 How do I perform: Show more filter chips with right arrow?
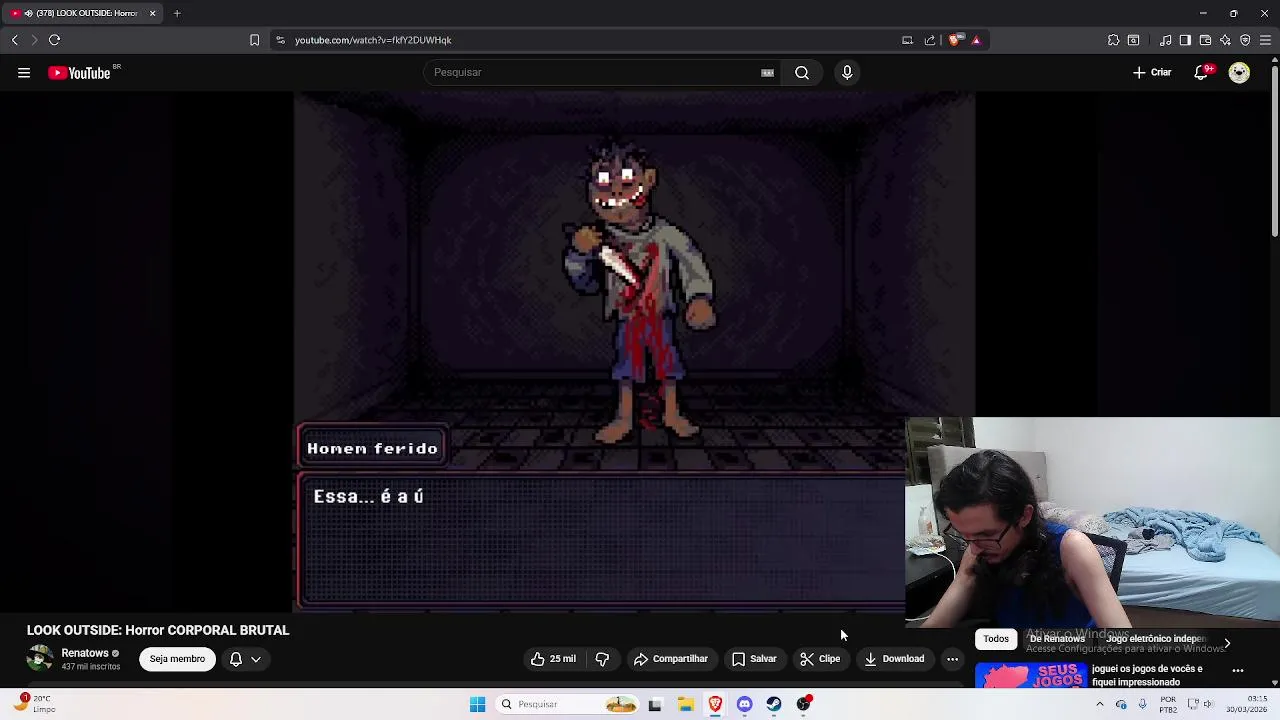pos(1227,643)
